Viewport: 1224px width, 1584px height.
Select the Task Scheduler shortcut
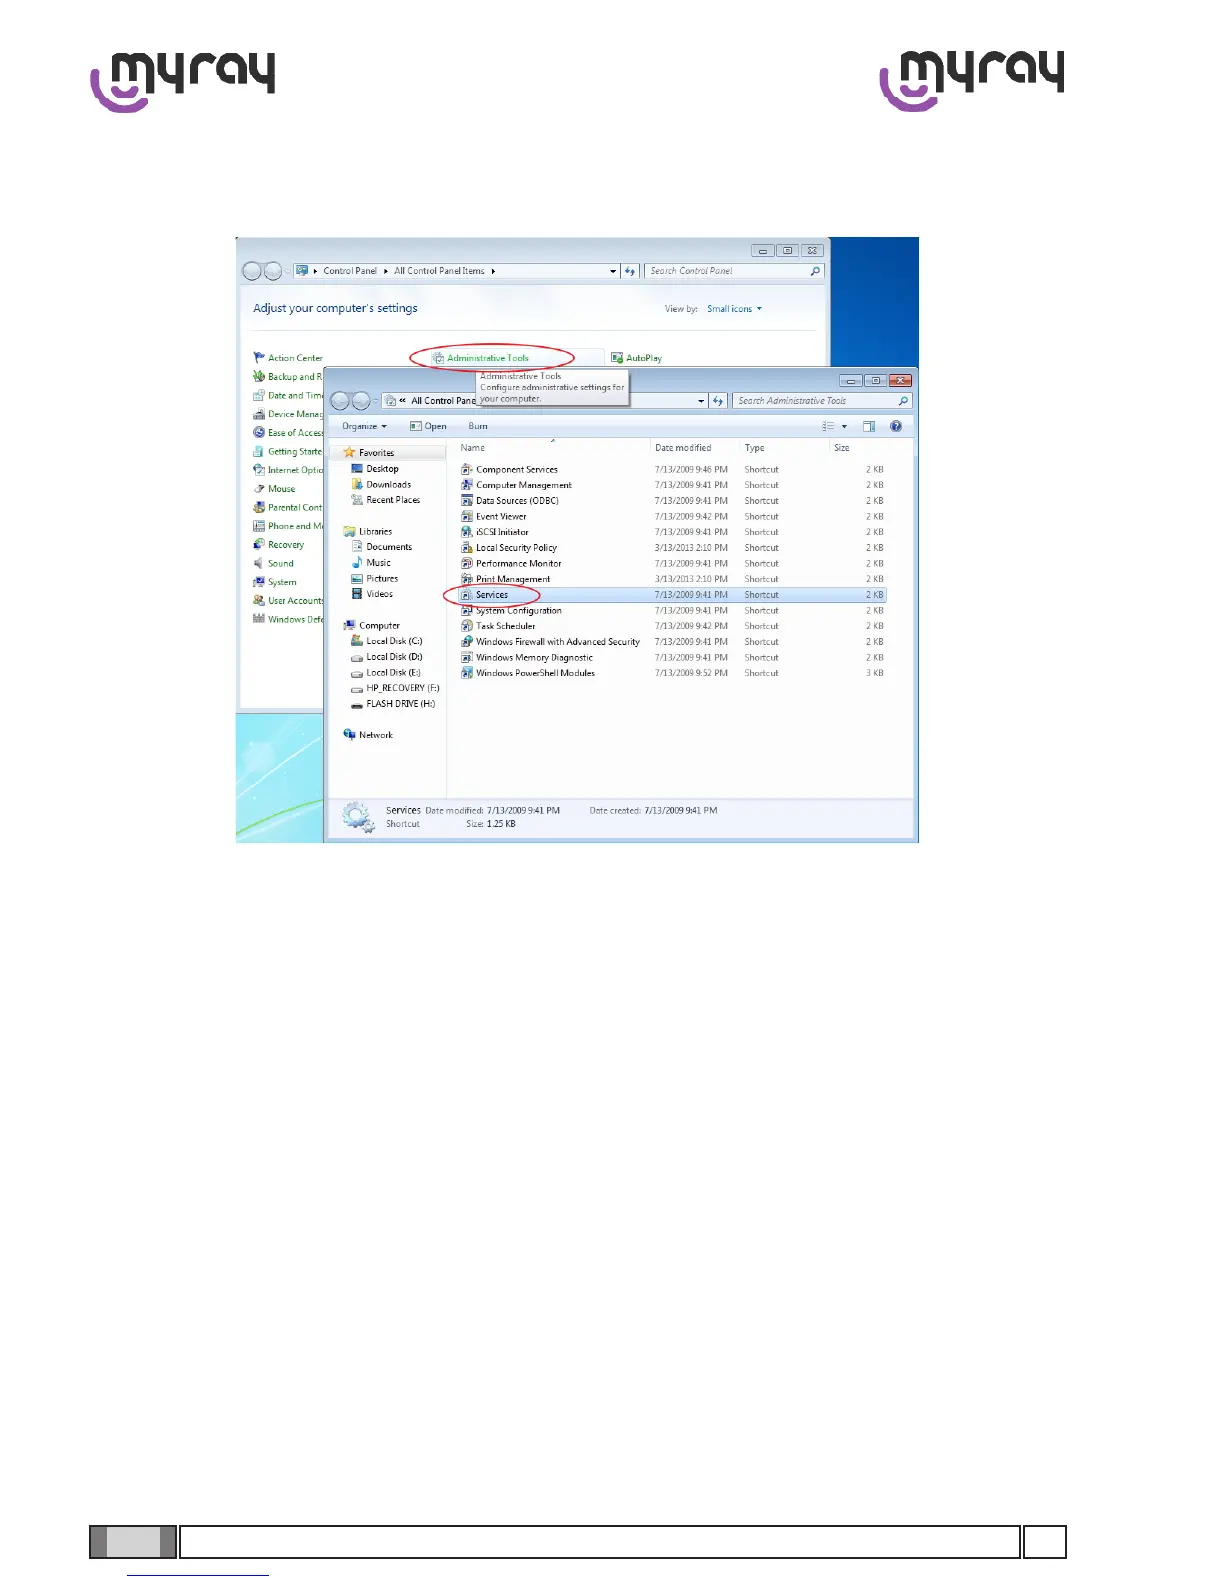498,626
